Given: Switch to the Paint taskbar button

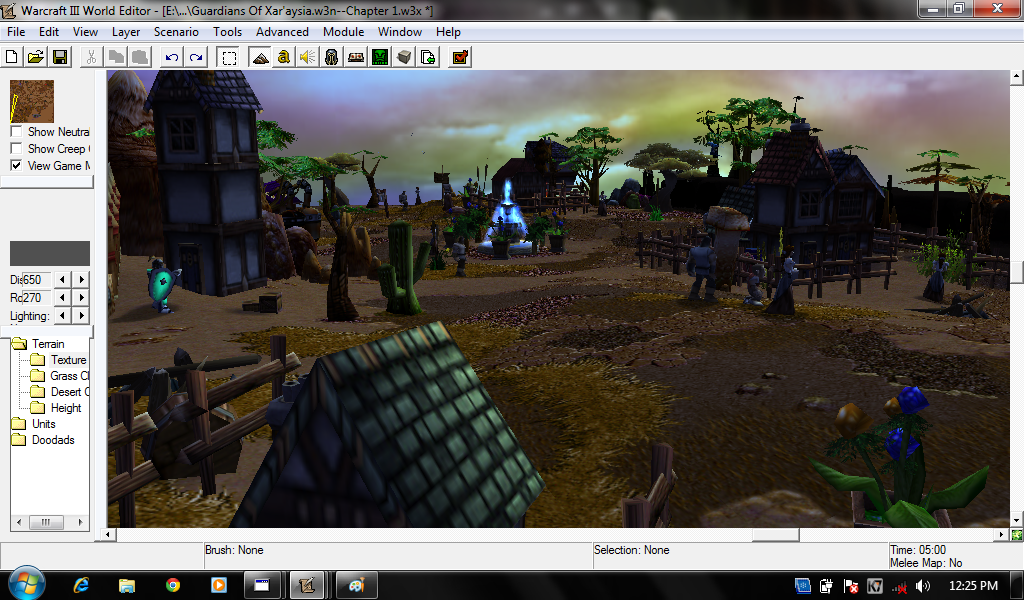Looking at the screenshot, I should pos(356,585).
